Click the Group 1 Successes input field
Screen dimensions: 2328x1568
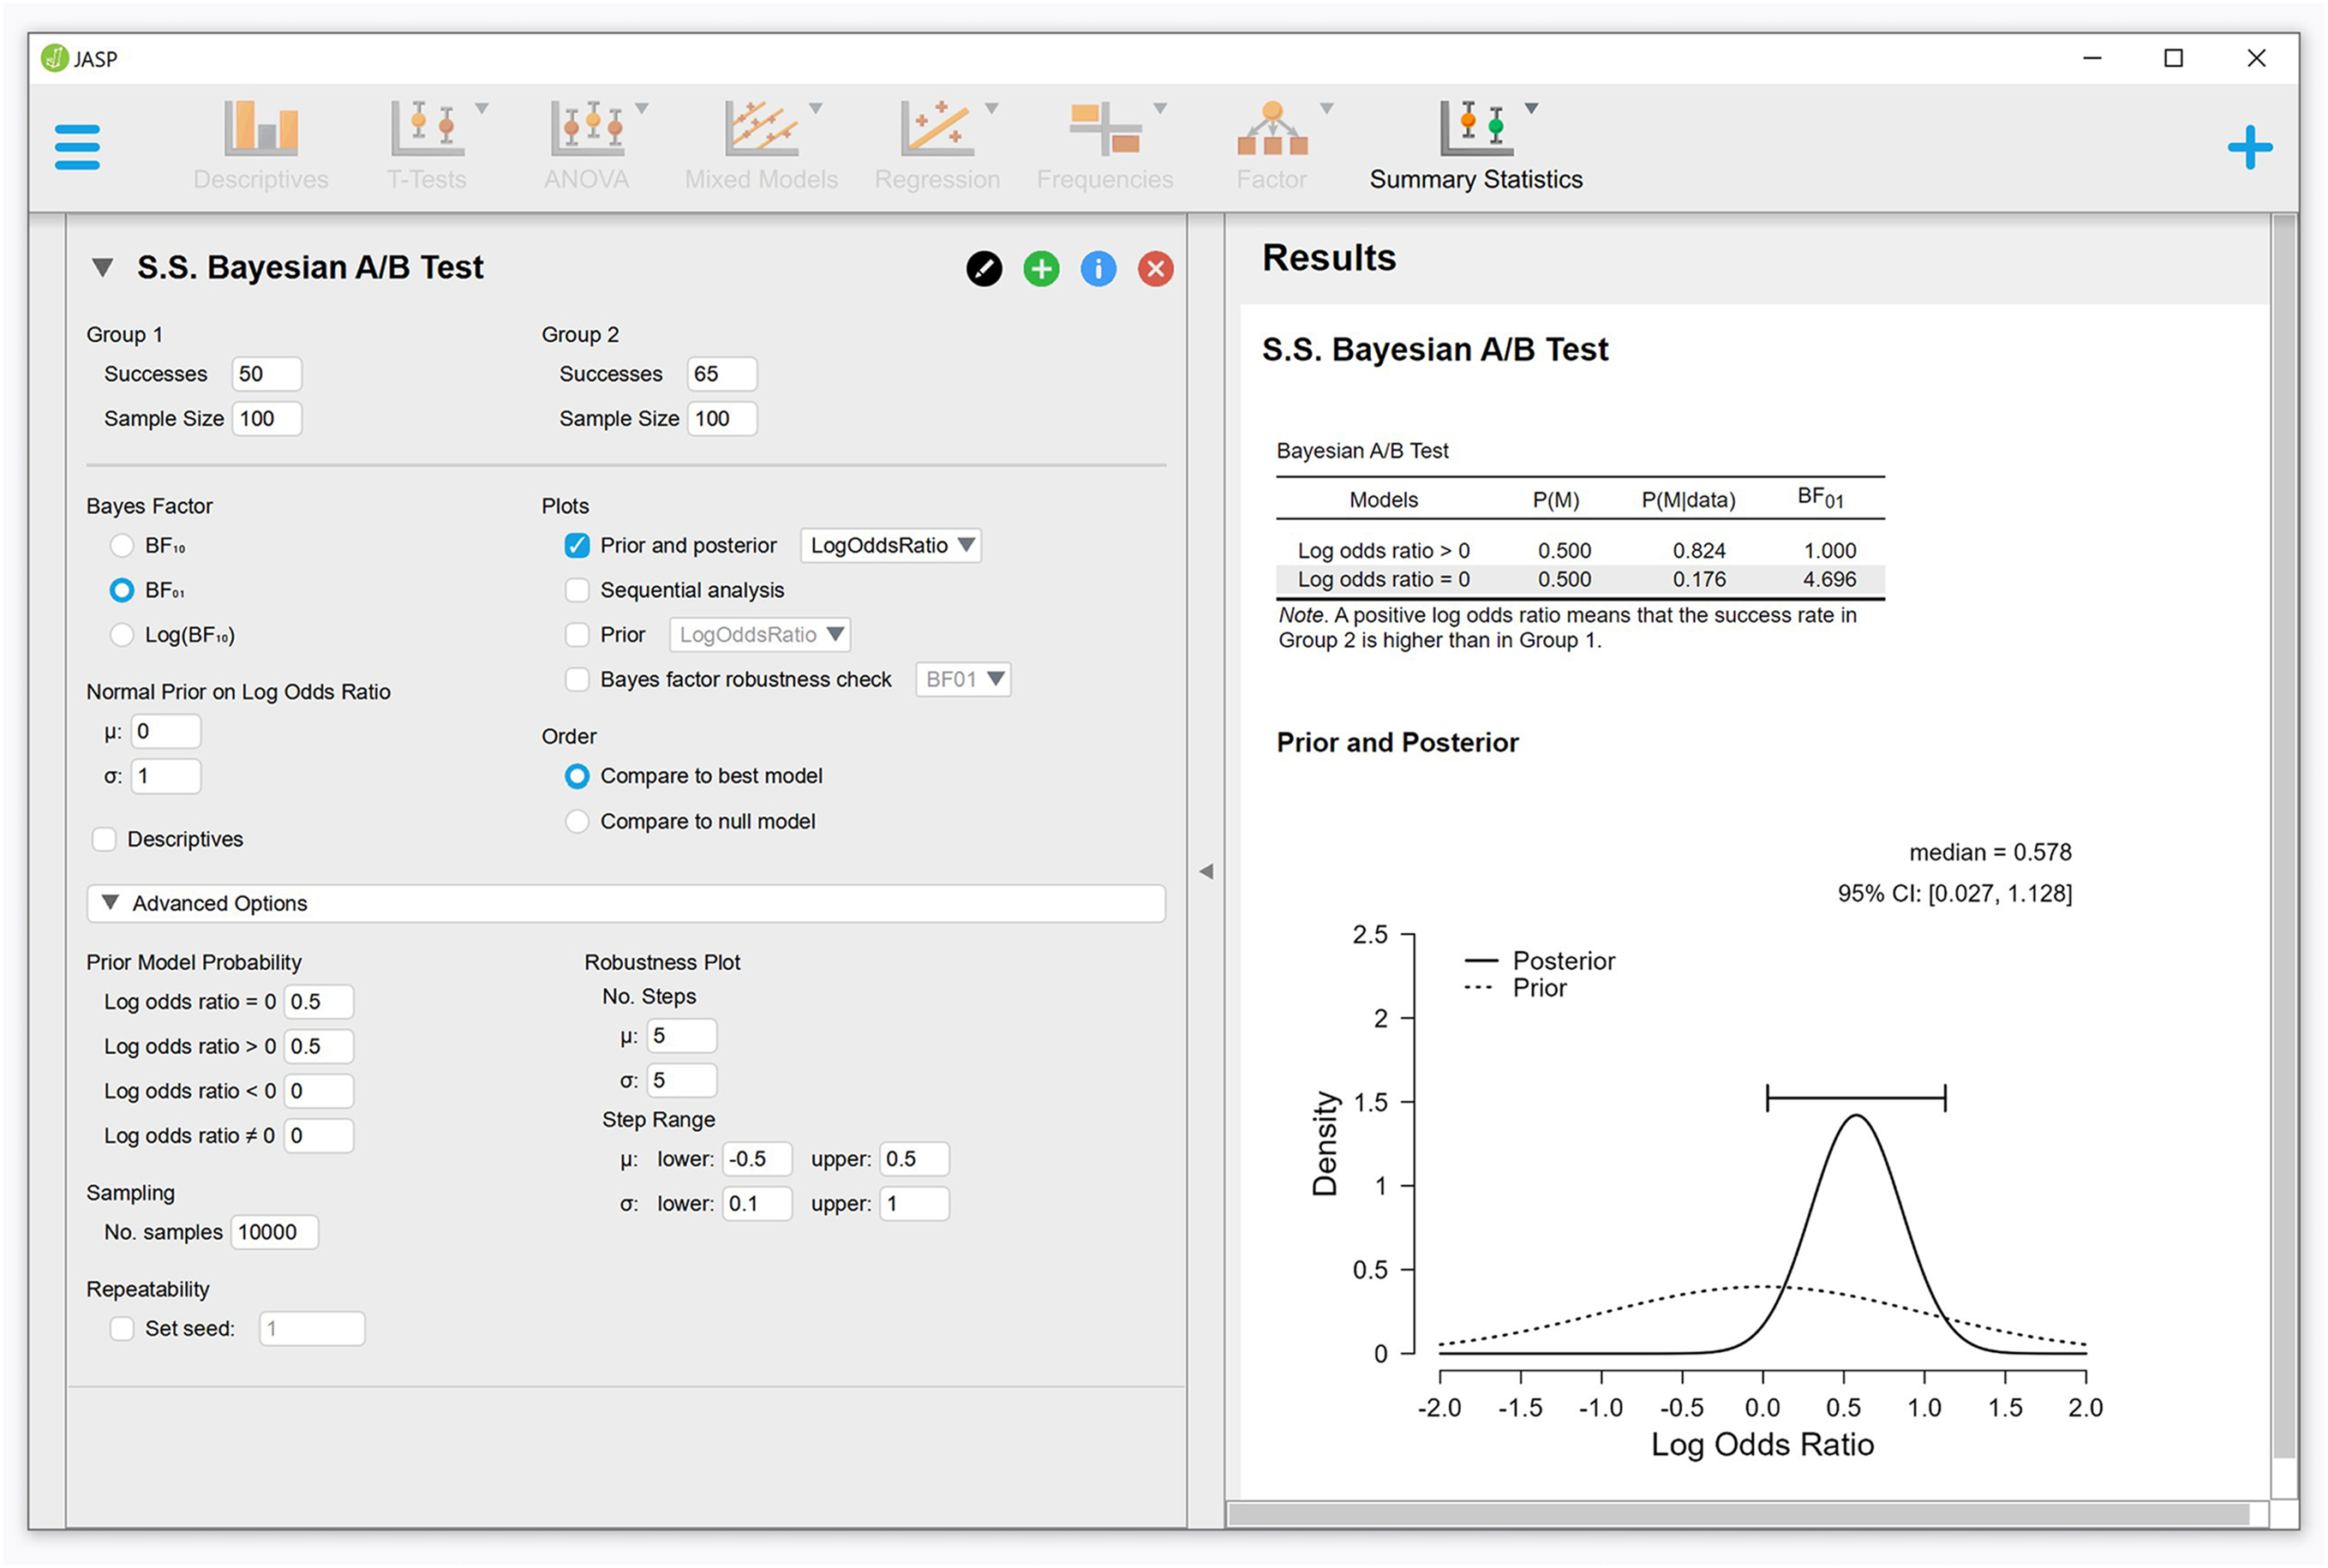click(266, 374)
